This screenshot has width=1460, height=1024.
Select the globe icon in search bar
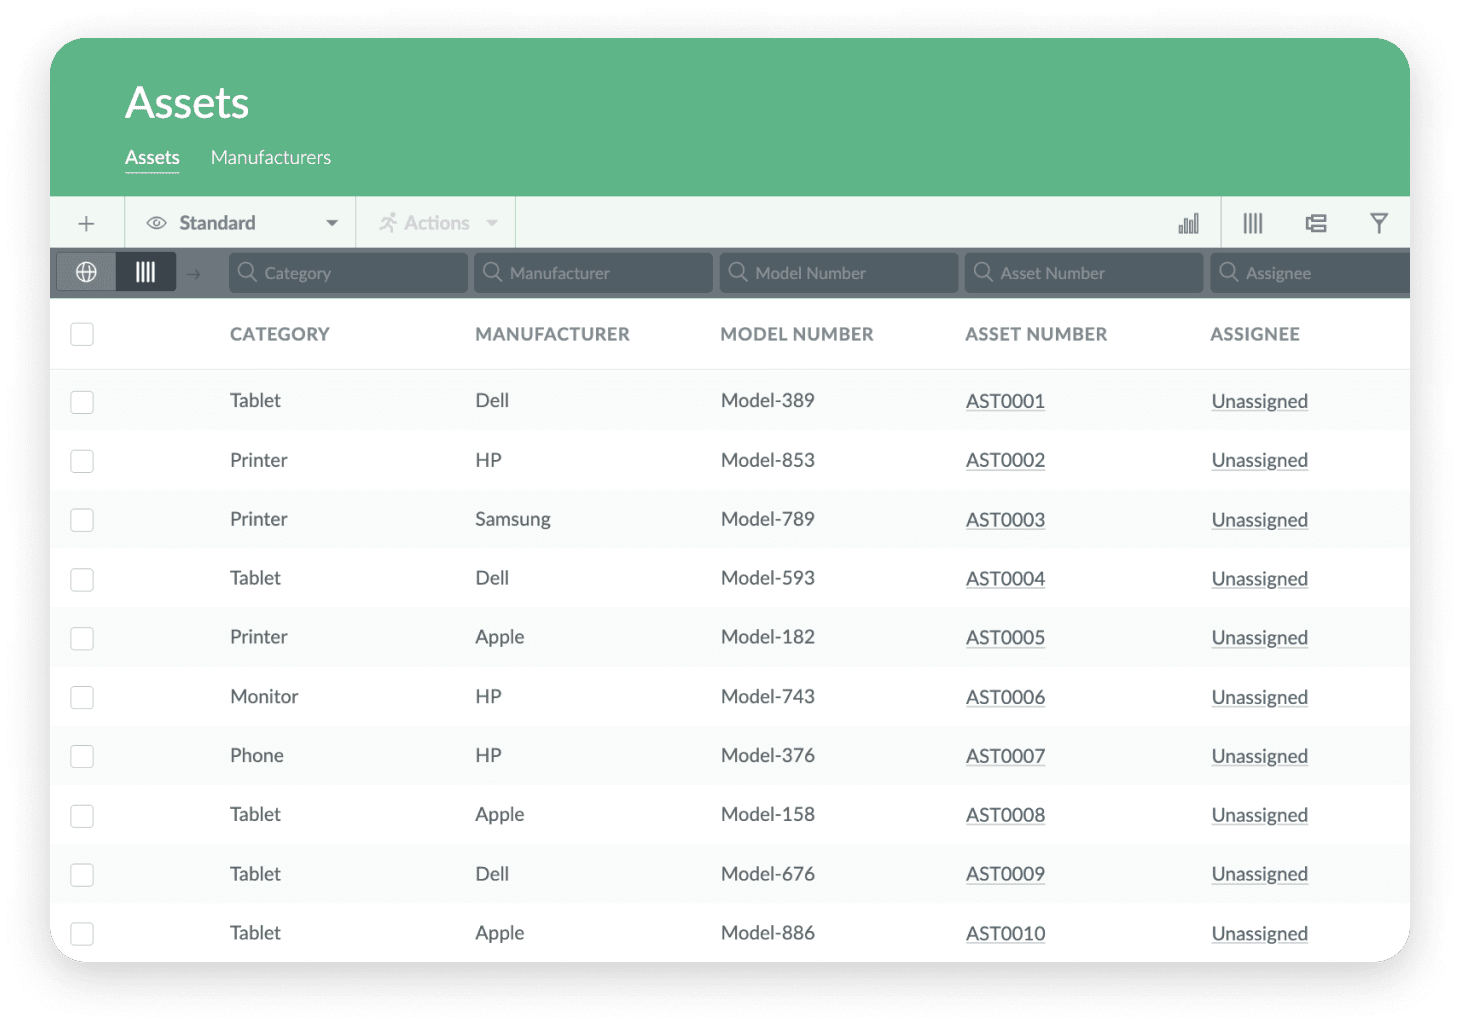(x=86, y=272)
